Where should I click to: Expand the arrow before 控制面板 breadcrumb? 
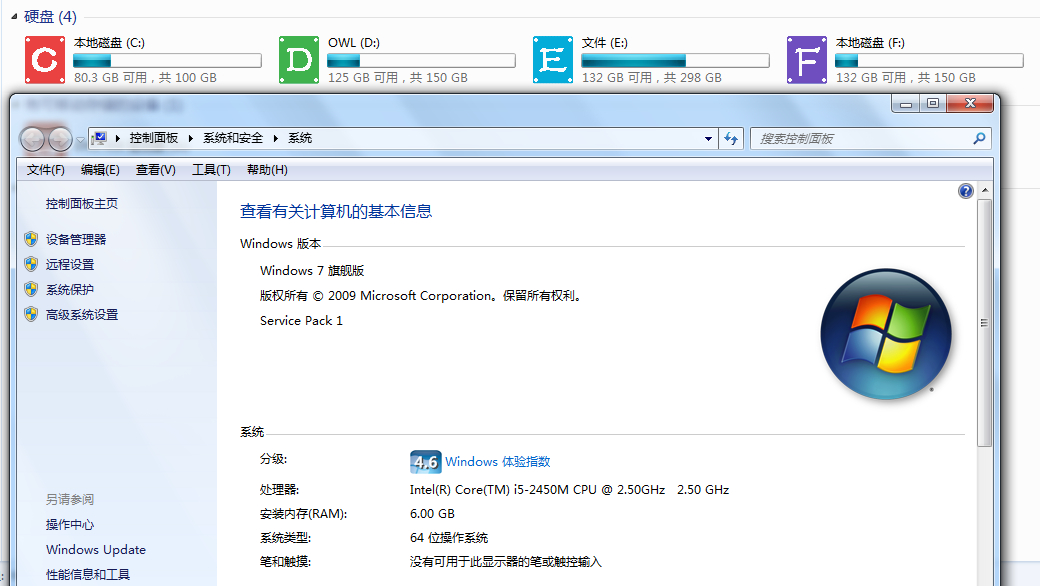tap(117, 138)
